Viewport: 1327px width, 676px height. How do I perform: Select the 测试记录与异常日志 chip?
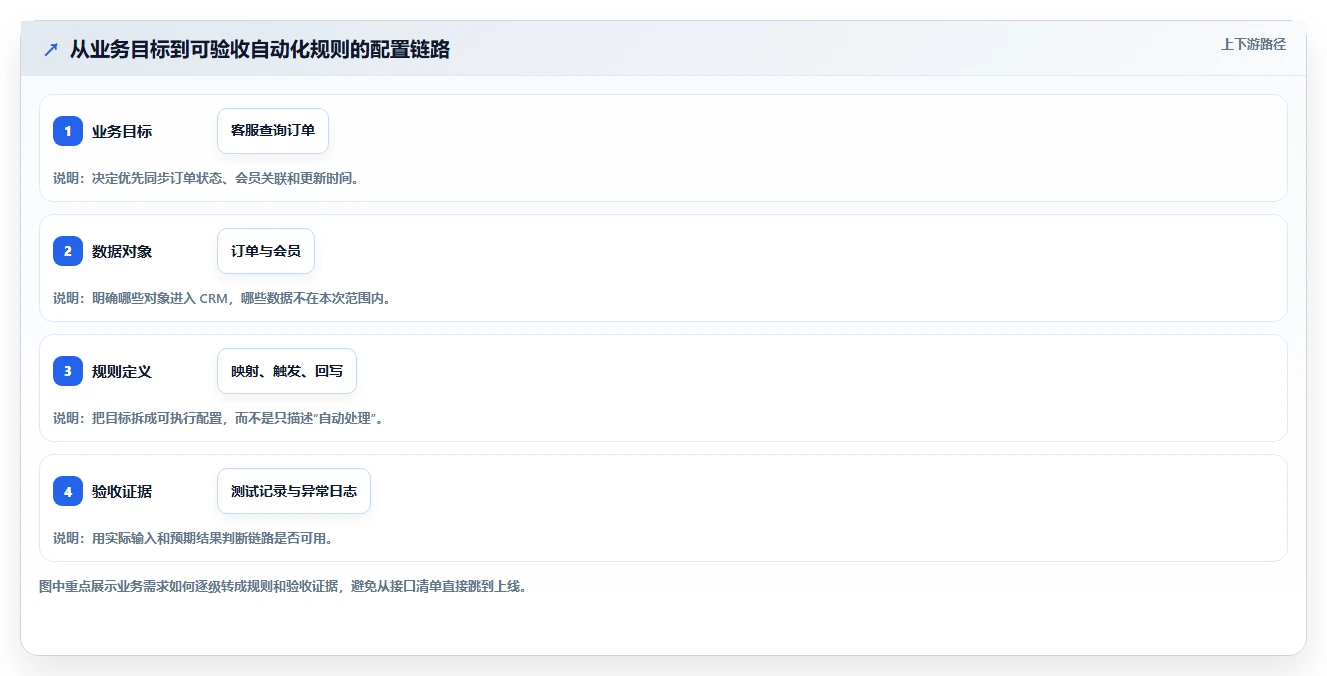(294, 491)
